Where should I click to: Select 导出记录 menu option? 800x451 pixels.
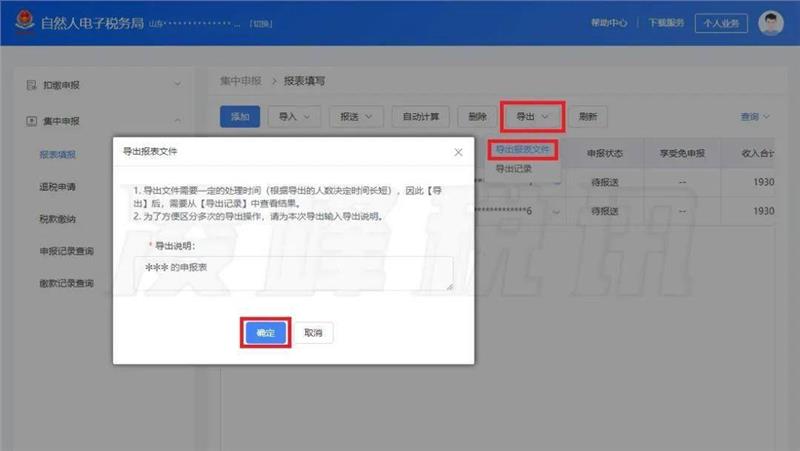click(514, 169)
